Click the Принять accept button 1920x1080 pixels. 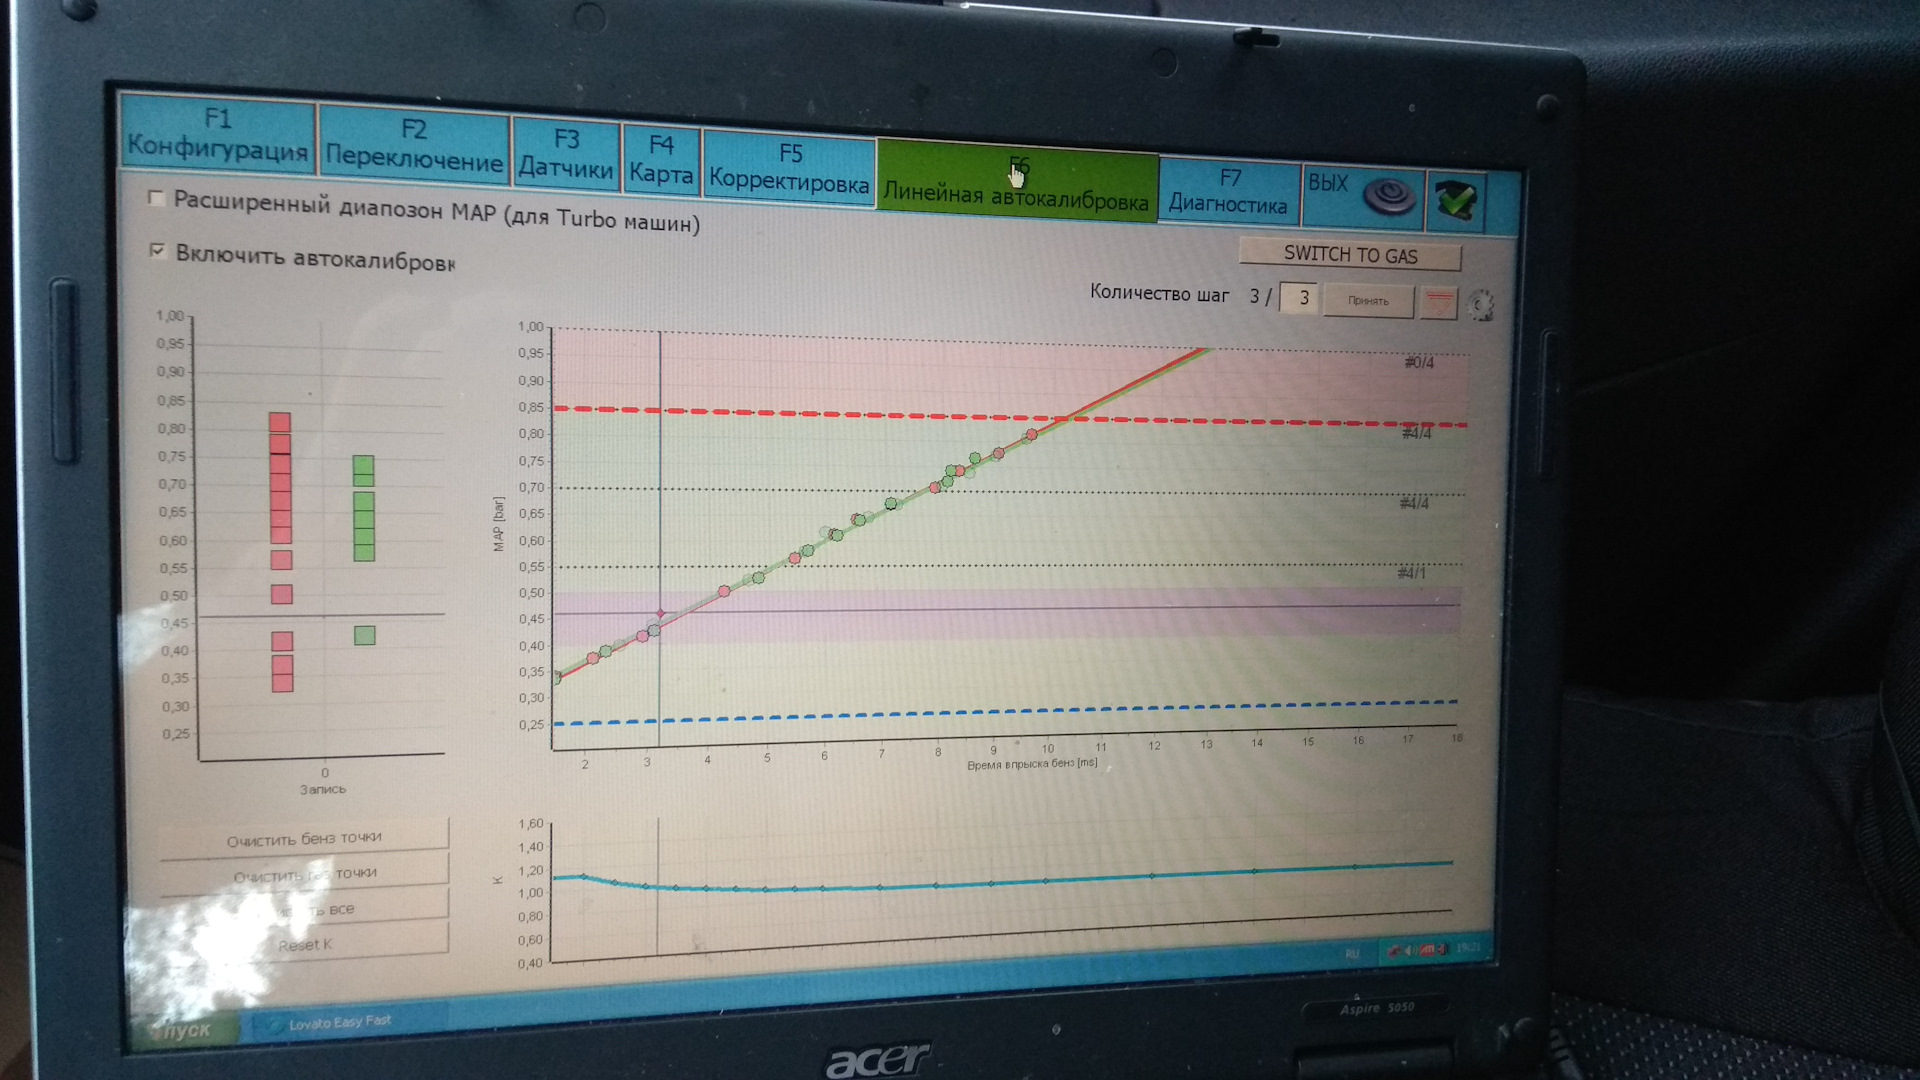(1367, 301)
